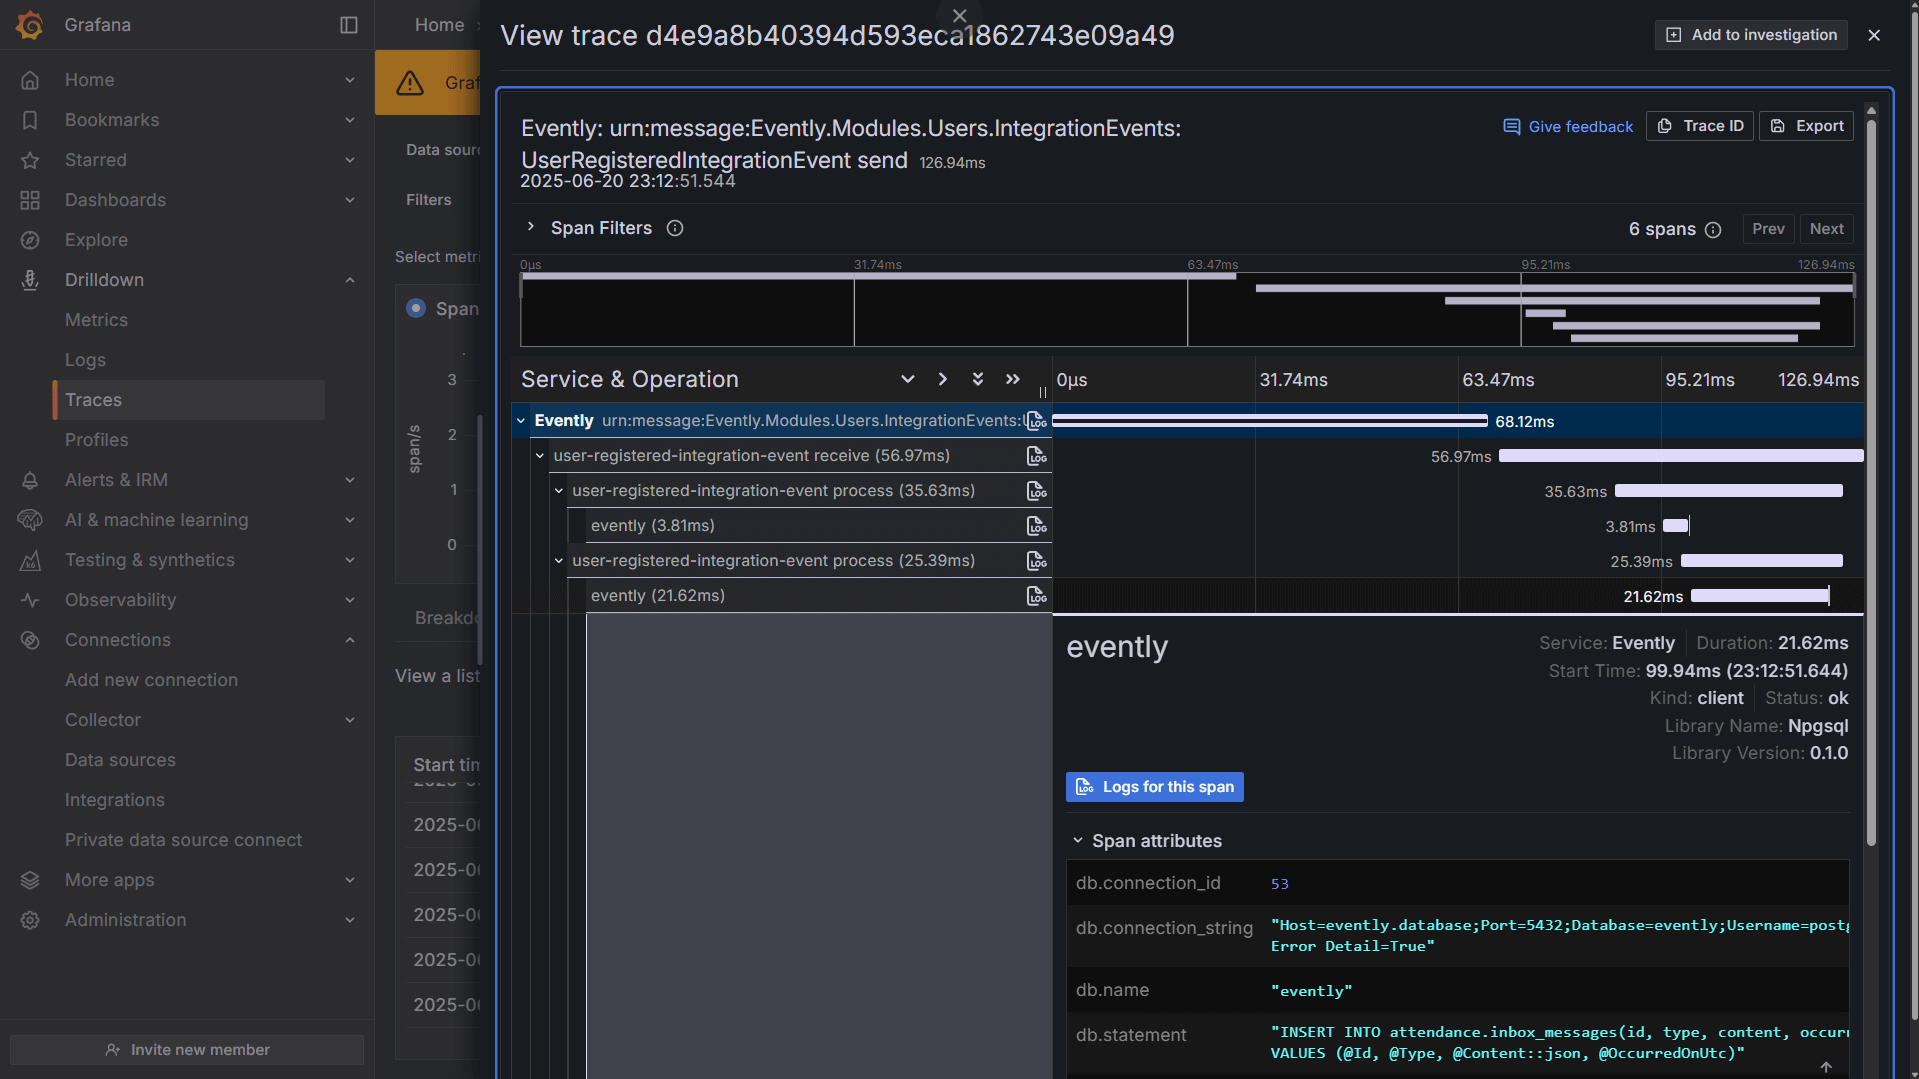The width and height of the screenshot is (1919, 1079).
Task: Click the Export icon button
Action: click(1806, 126)
